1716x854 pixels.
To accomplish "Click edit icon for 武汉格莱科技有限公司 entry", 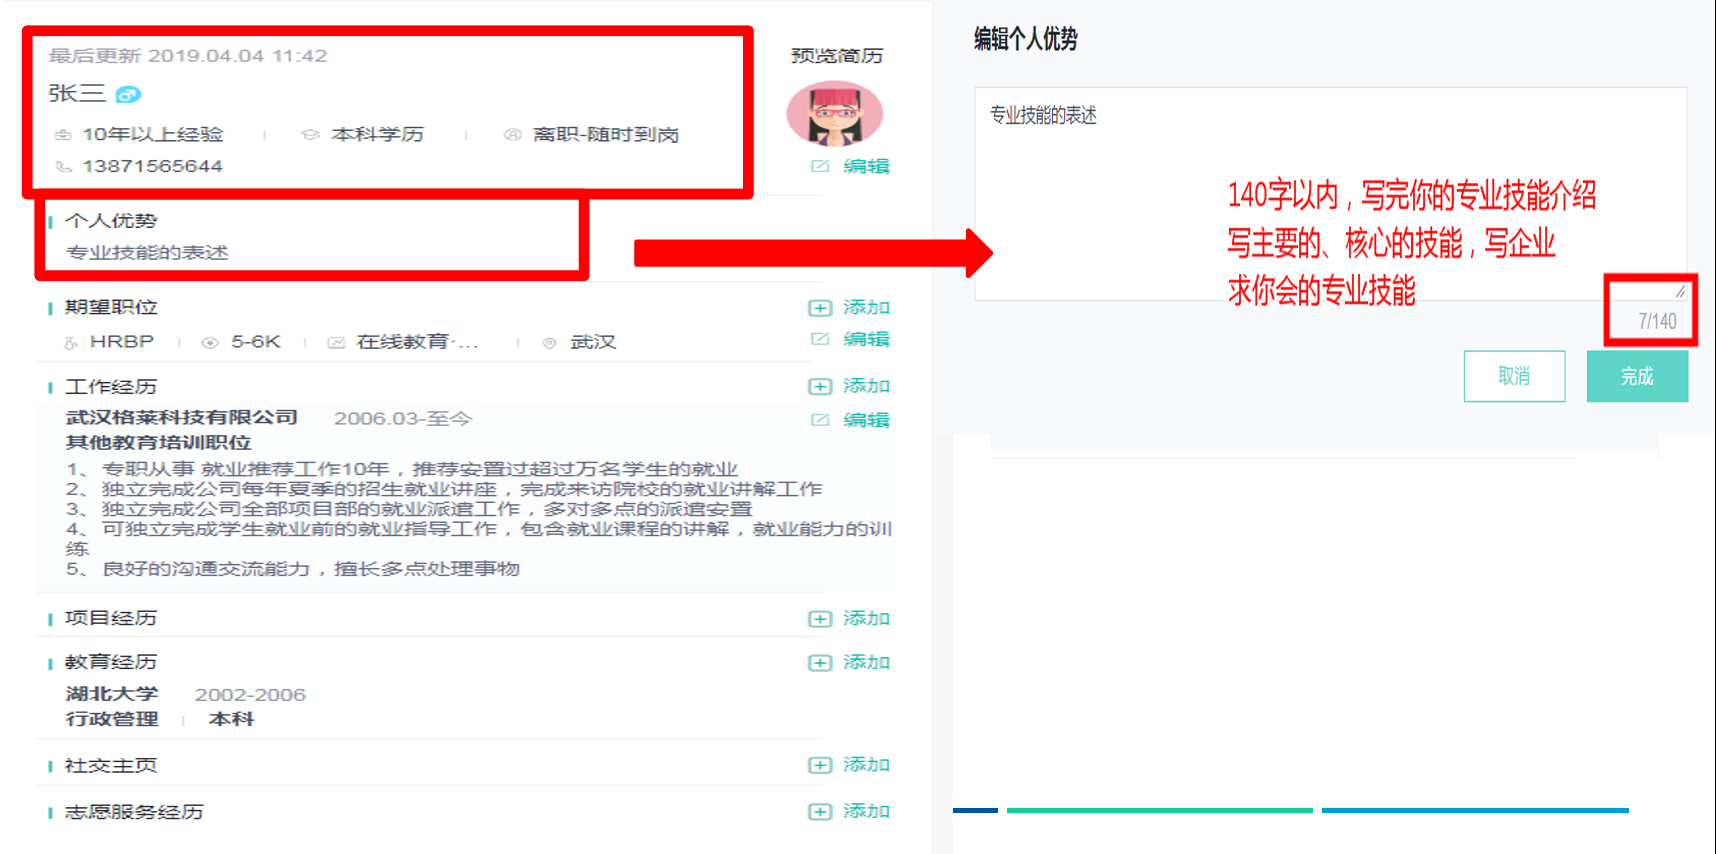I will 820,420.
